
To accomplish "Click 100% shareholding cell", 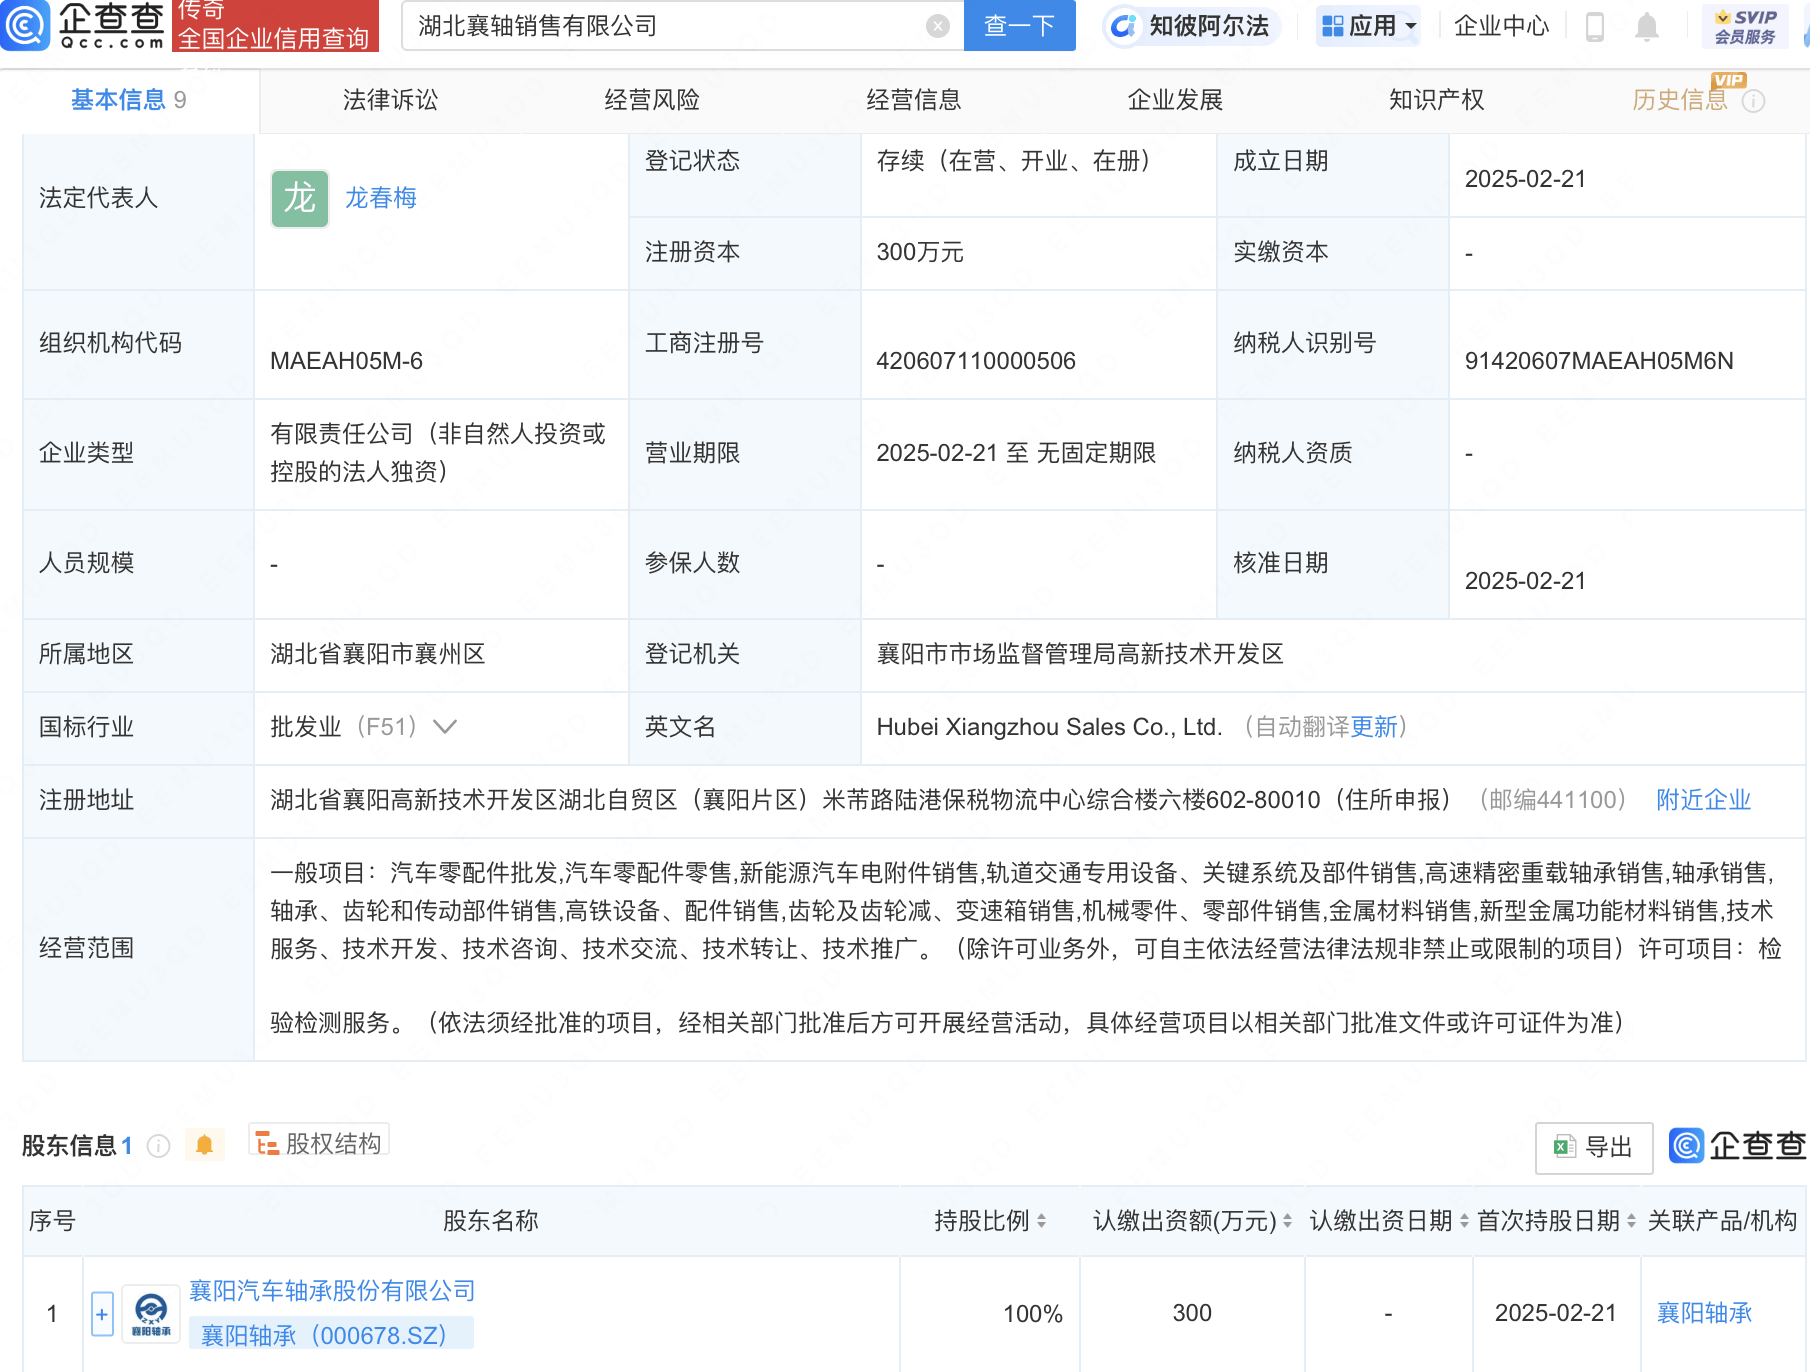I will 1032,1314.
